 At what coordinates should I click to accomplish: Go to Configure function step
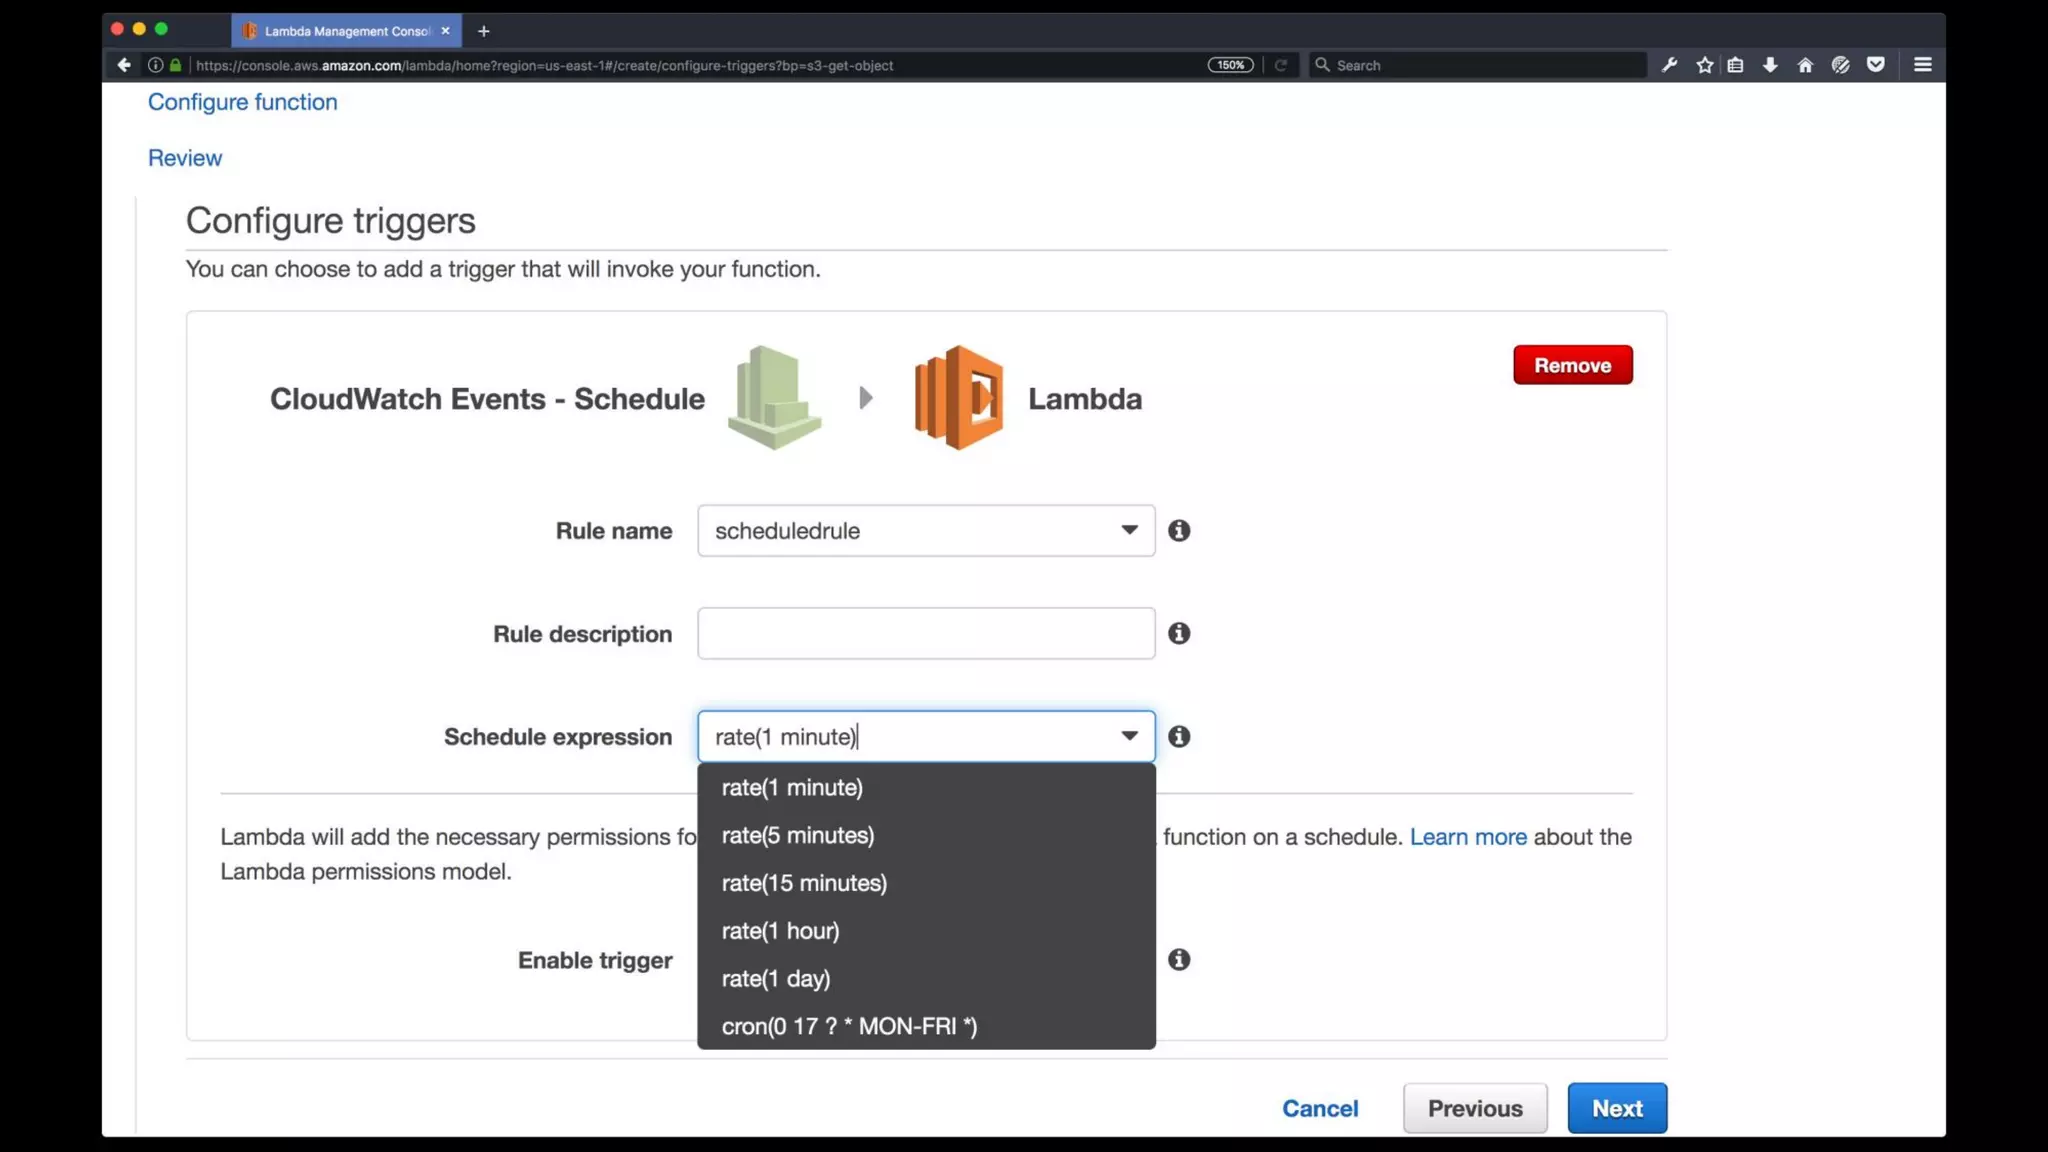(243, 102)
